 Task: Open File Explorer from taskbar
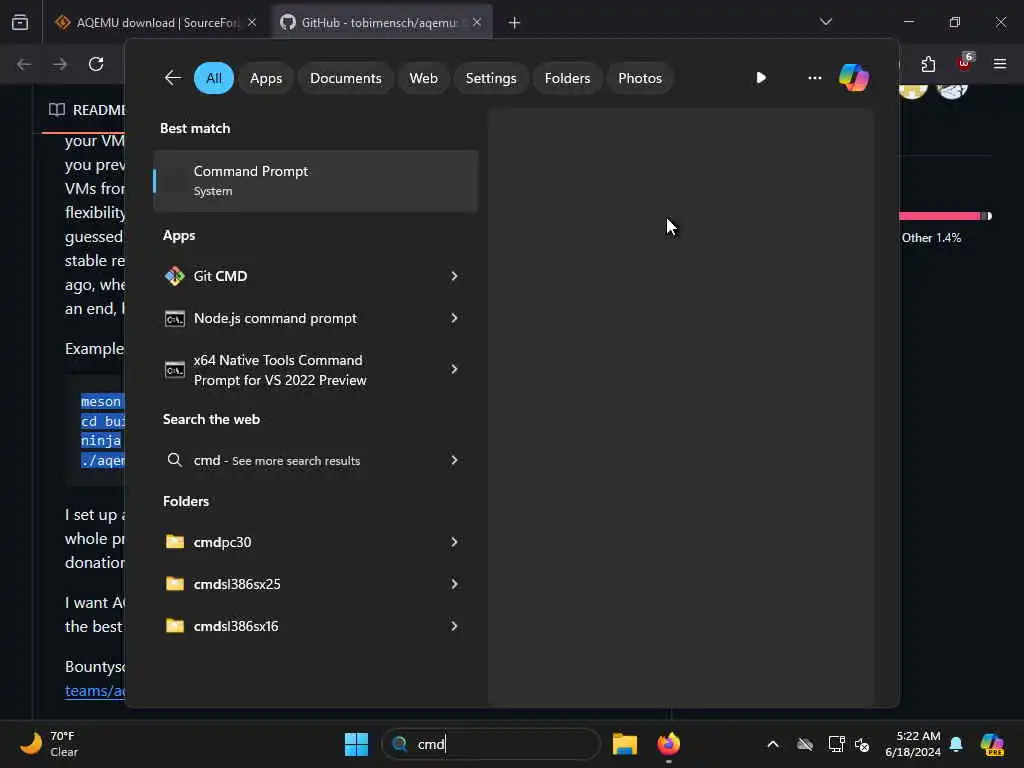click(625, 744)
